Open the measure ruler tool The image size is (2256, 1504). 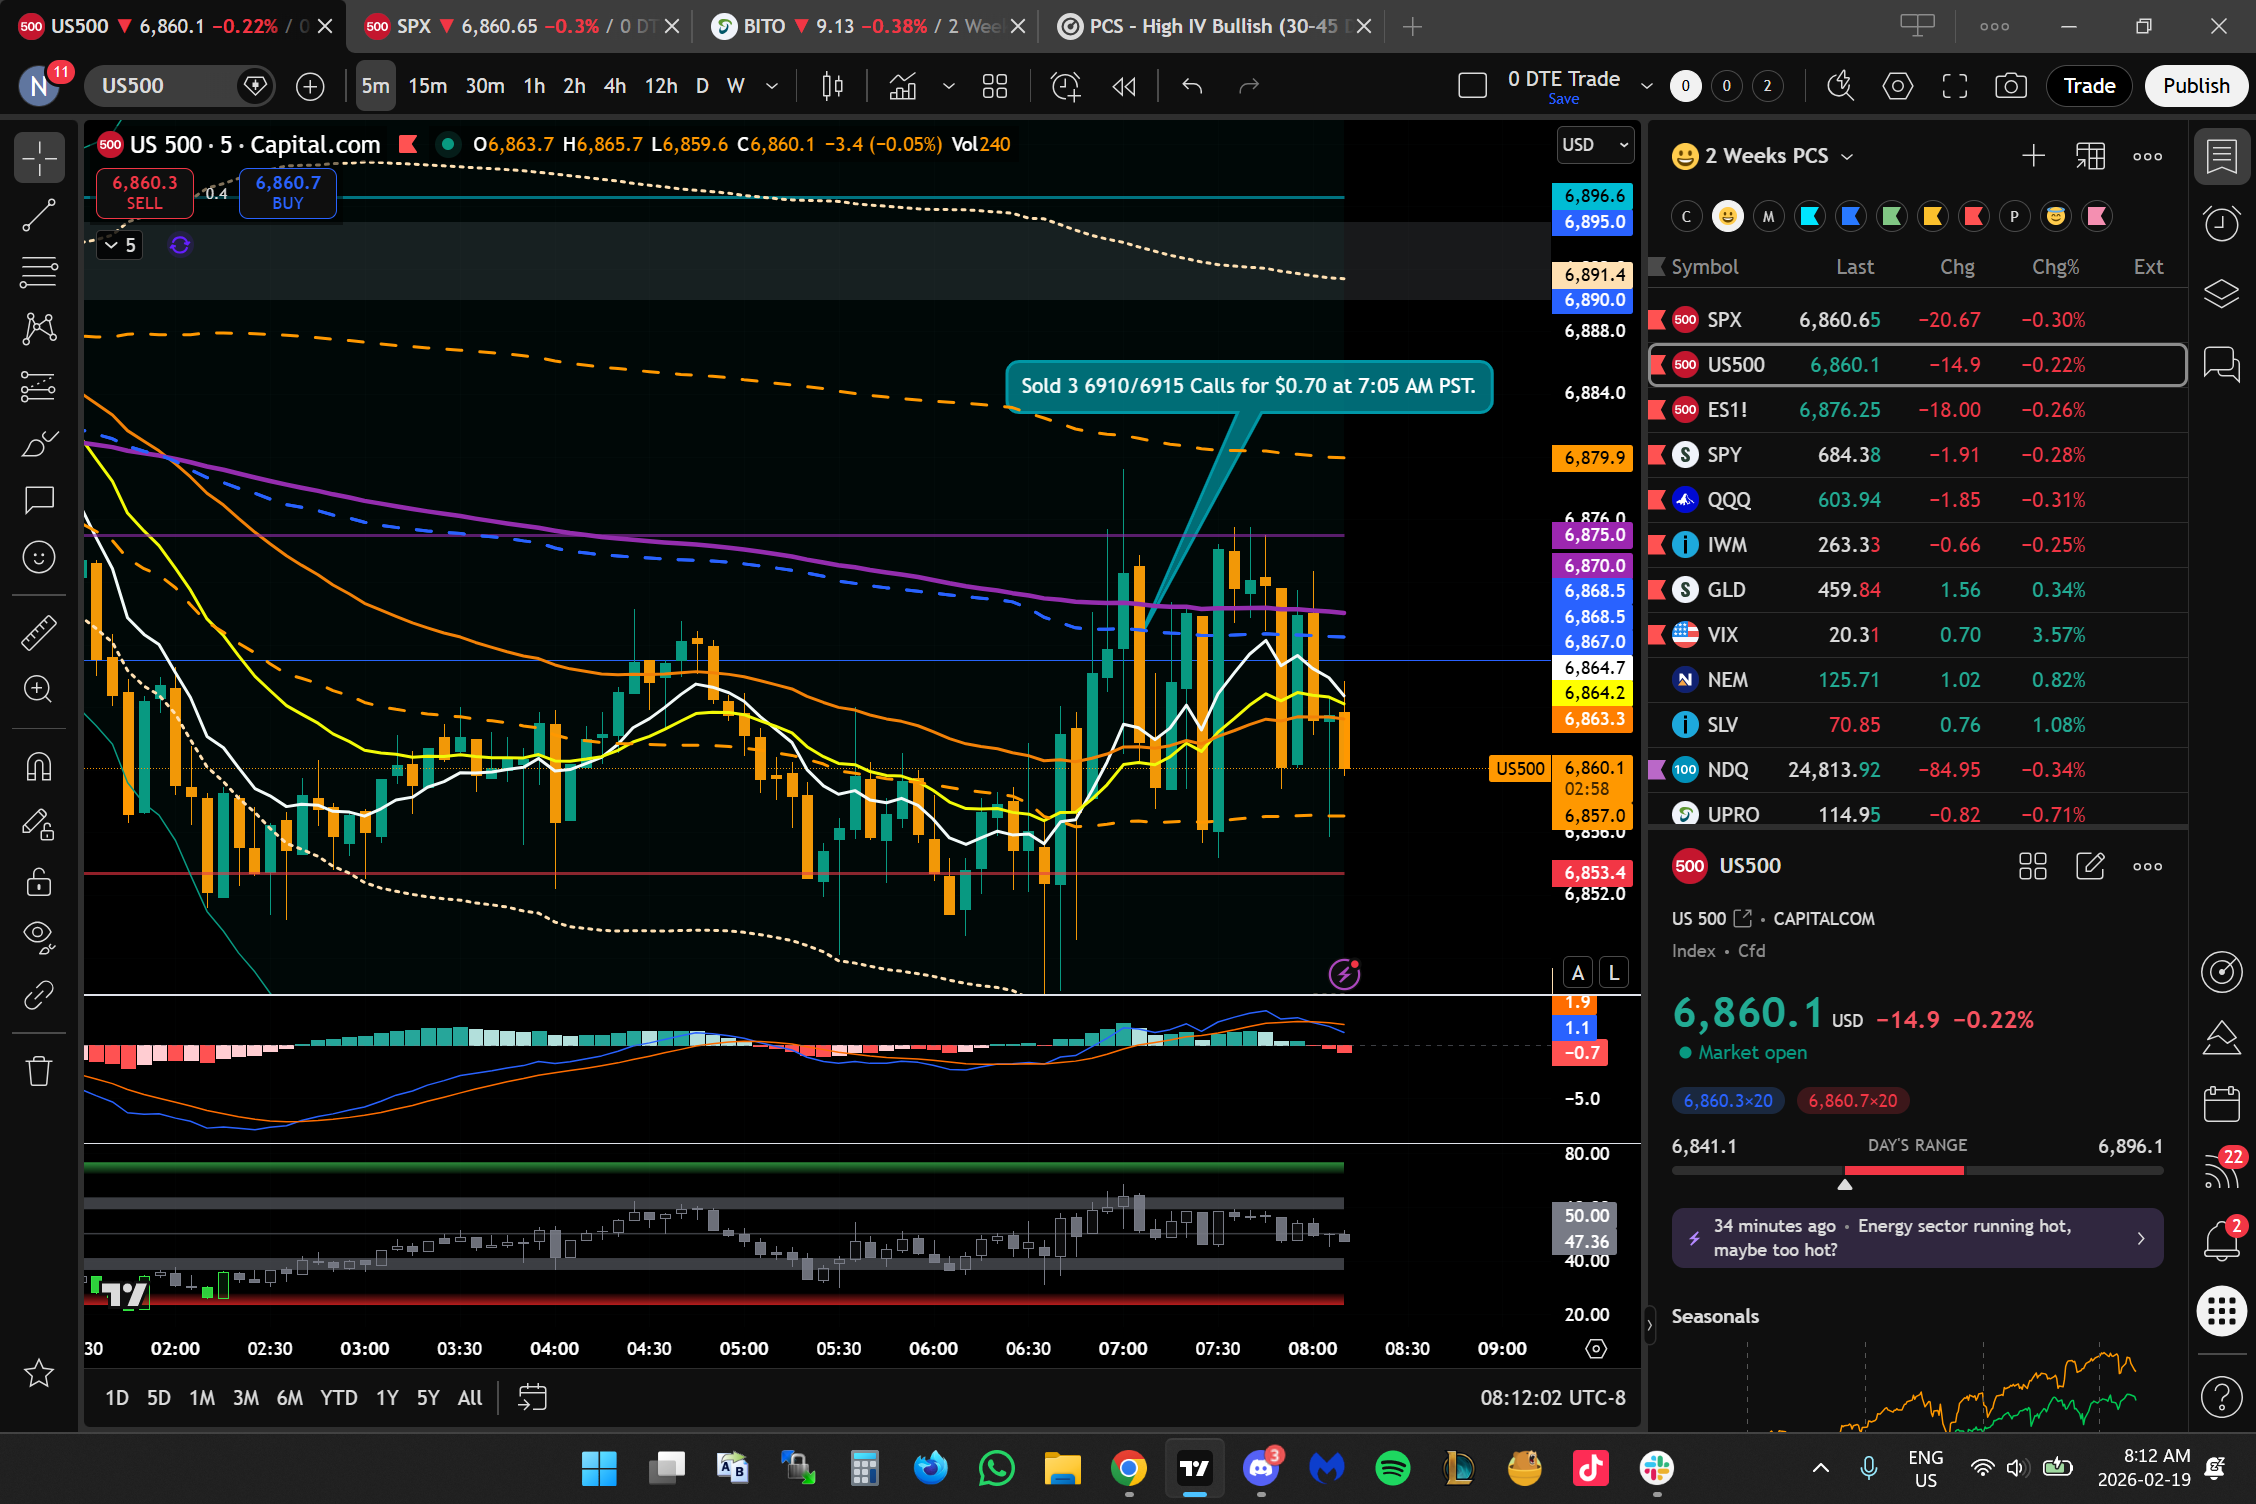pos(39,632)
